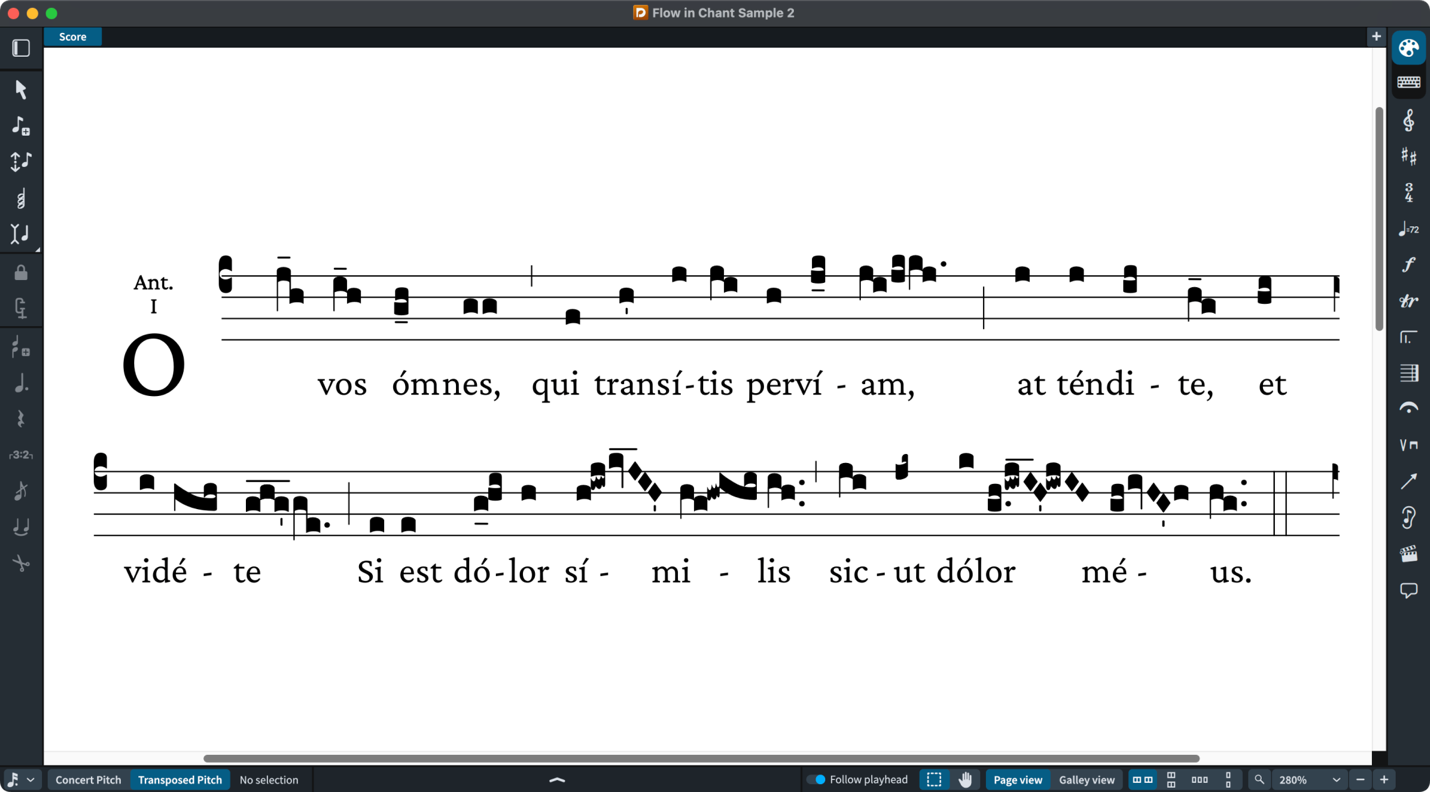This screenshot has height=792, width=1430.
Task: Open the Clefs panel
Action: [1409, 120]
